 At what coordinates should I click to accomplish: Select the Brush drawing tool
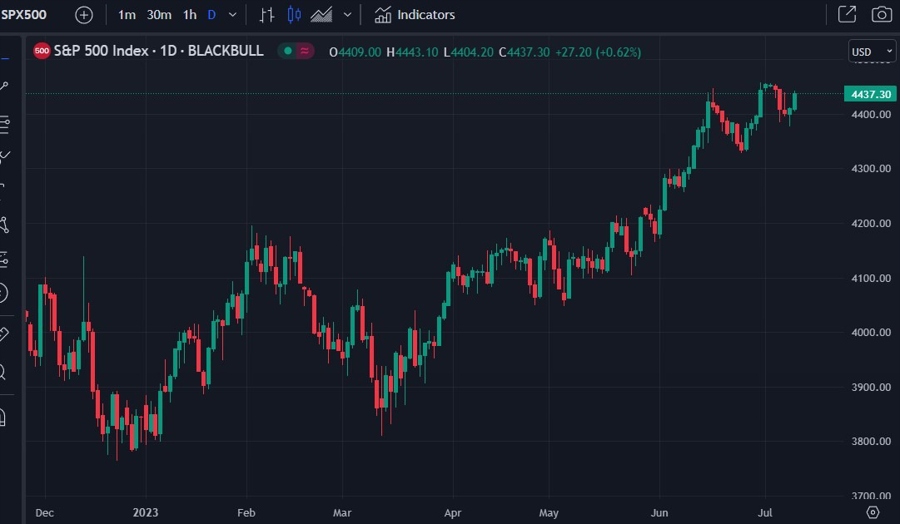(x=5, y=157)
